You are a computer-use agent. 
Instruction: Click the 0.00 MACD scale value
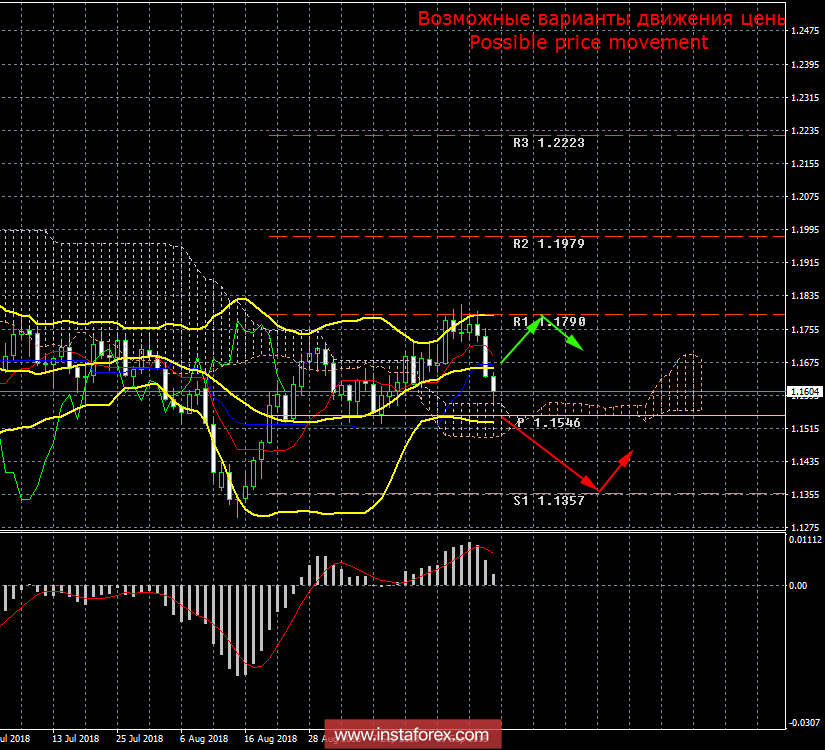click(798, 586)
